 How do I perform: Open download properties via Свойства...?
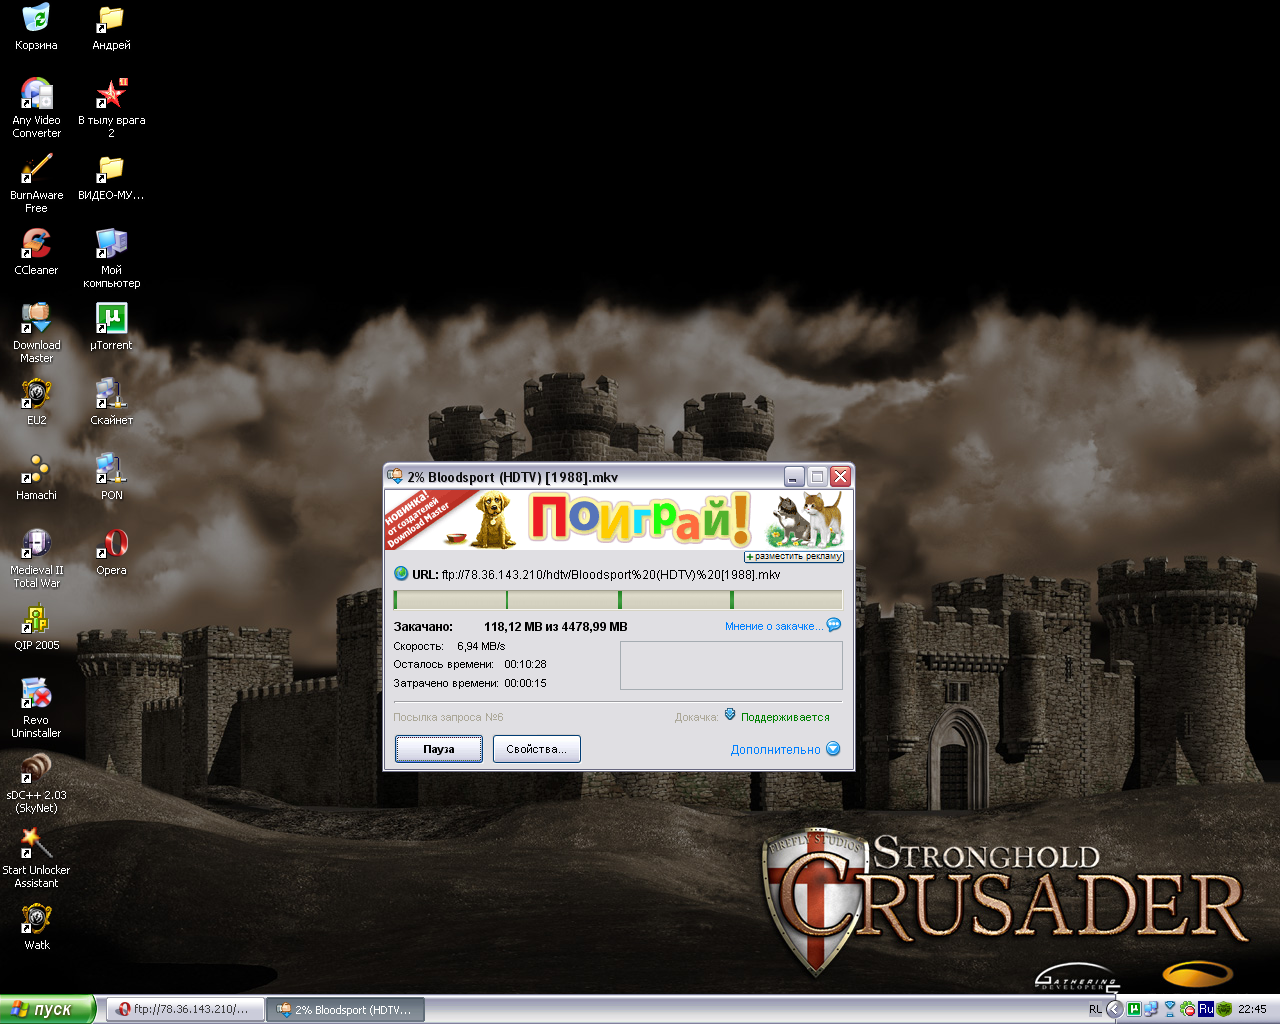(537, 749)
